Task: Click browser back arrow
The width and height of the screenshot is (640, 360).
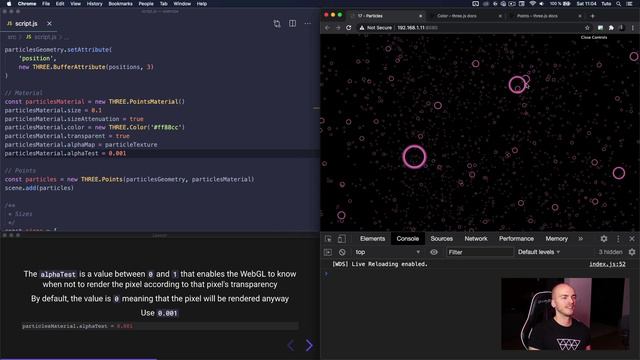Action: (x=327, y=28)
